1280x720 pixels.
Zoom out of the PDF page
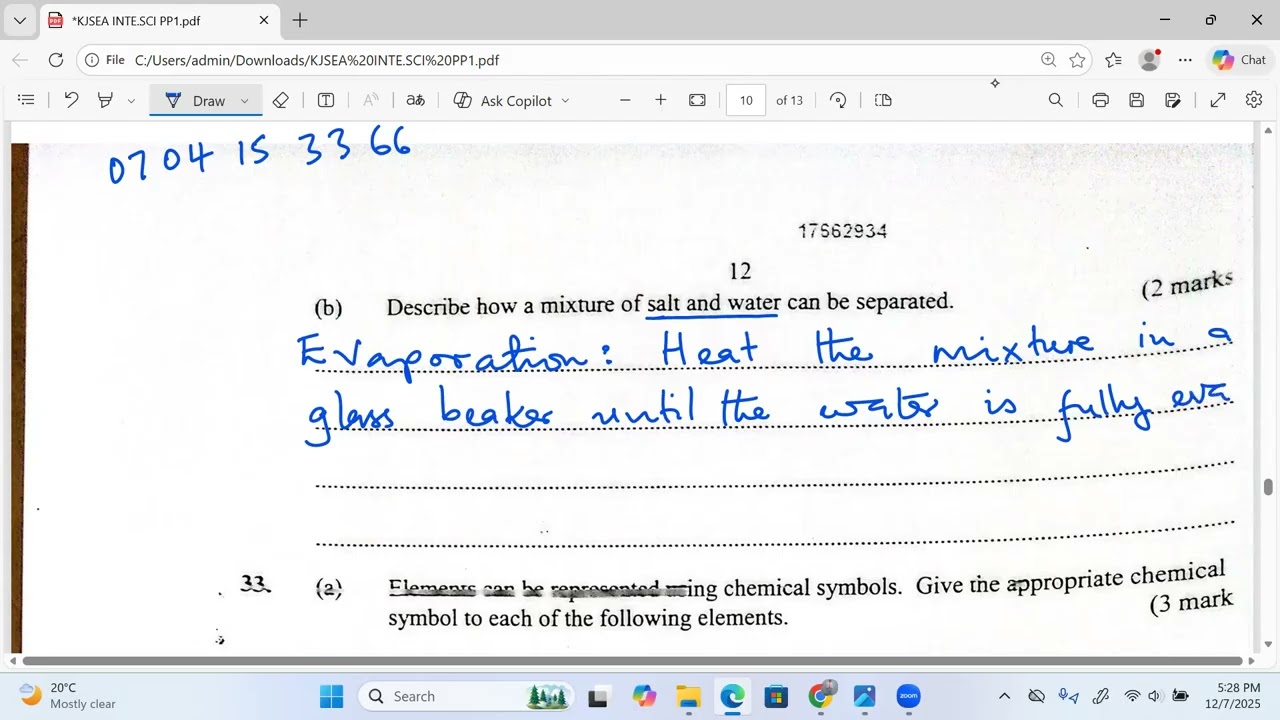click(x=625, y=100)
